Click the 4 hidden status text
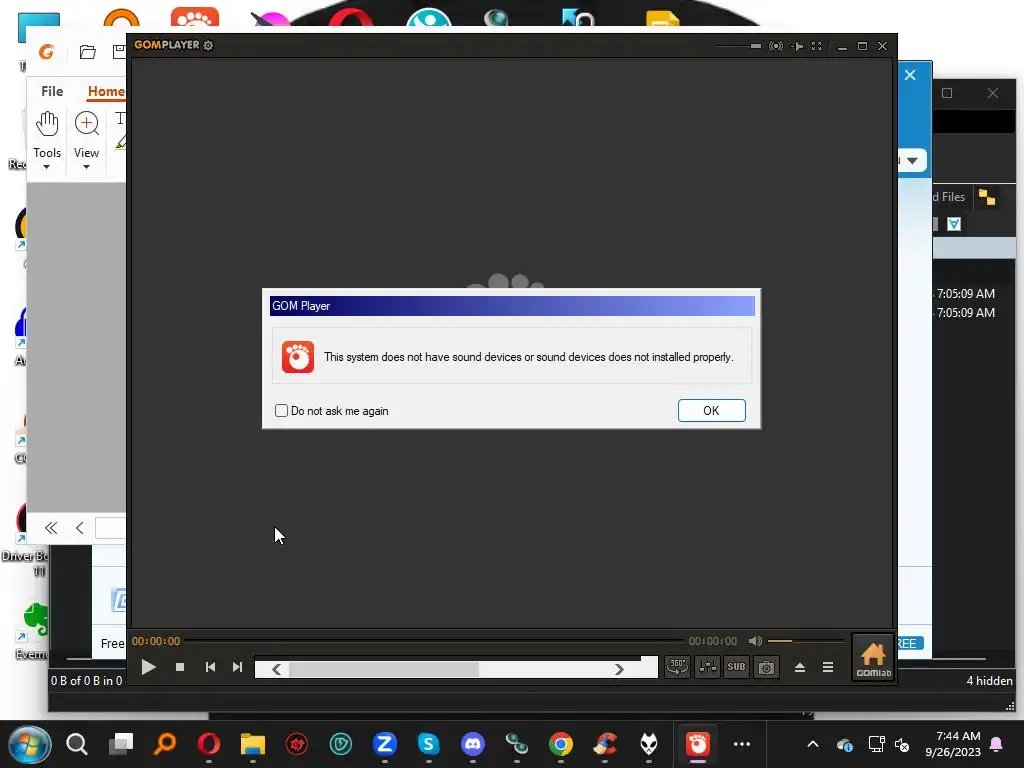Screen dimensions: 1024x768 pyautogui.click(x=989, y=680)
